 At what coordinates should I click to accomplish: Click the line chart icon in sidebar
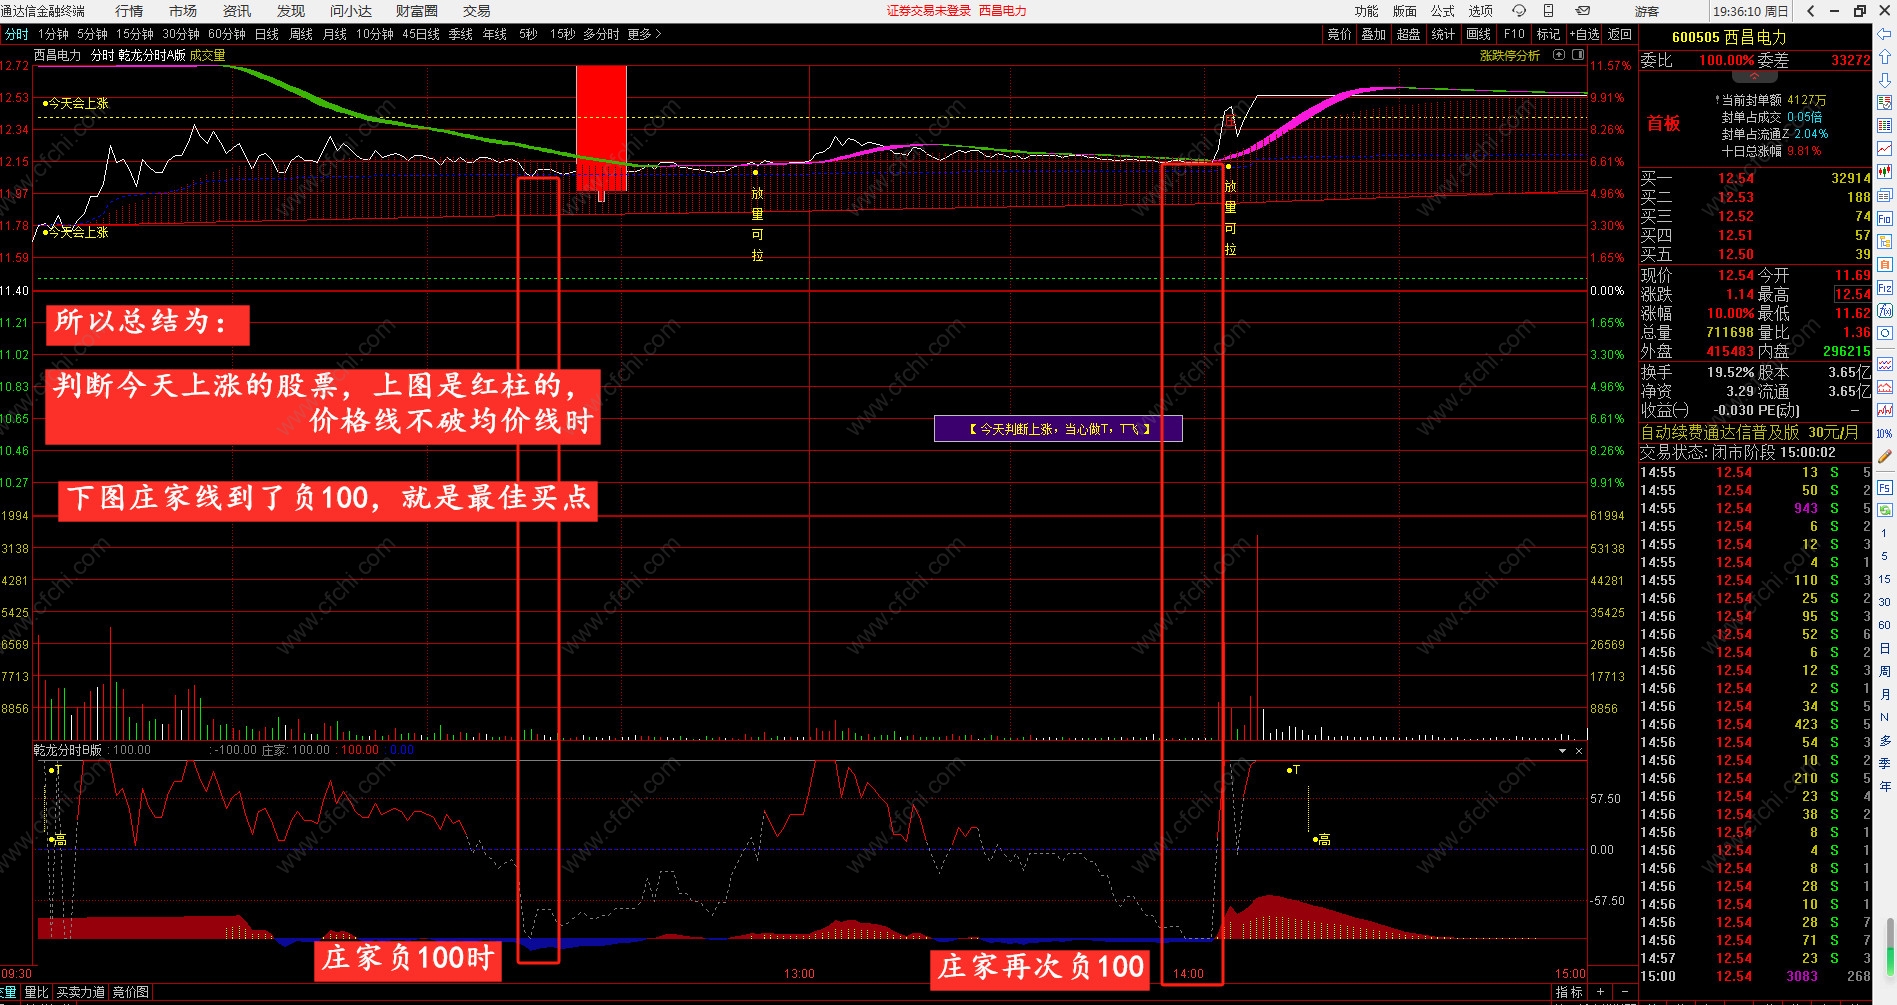coord(1884,149)
